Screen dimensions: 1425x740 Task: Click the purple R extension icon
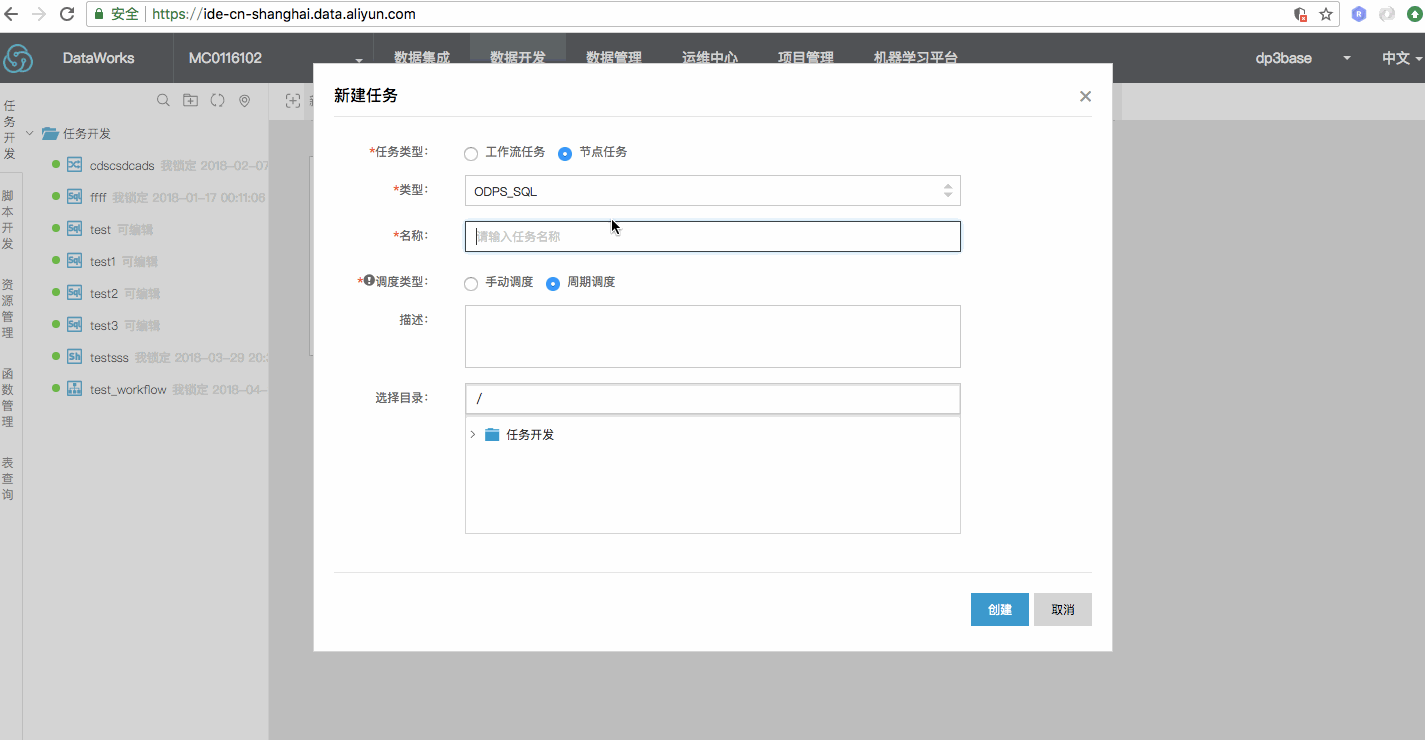tap(1359, 14)
